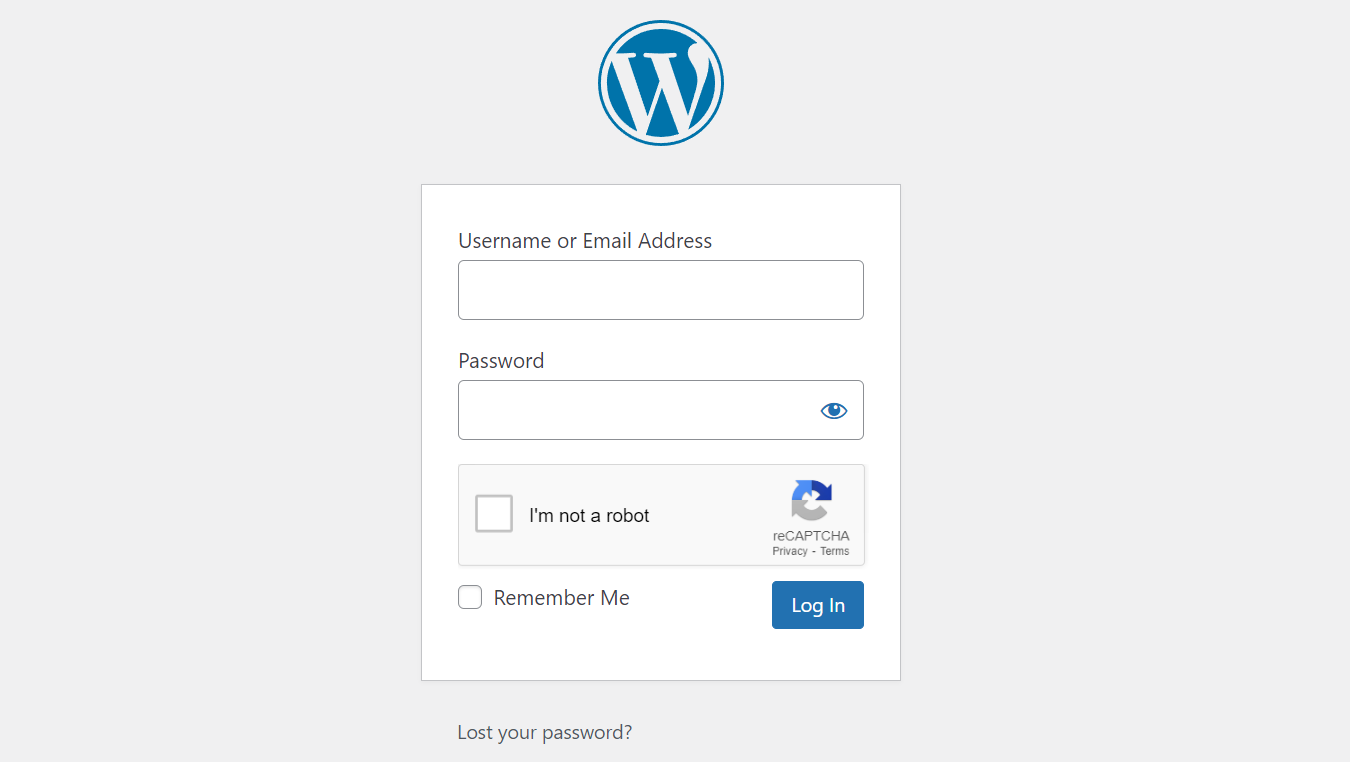Select the circular WordPress emblem above the form
The image size is (1350, 762).
pyautogui.click(x=660, y=82)
